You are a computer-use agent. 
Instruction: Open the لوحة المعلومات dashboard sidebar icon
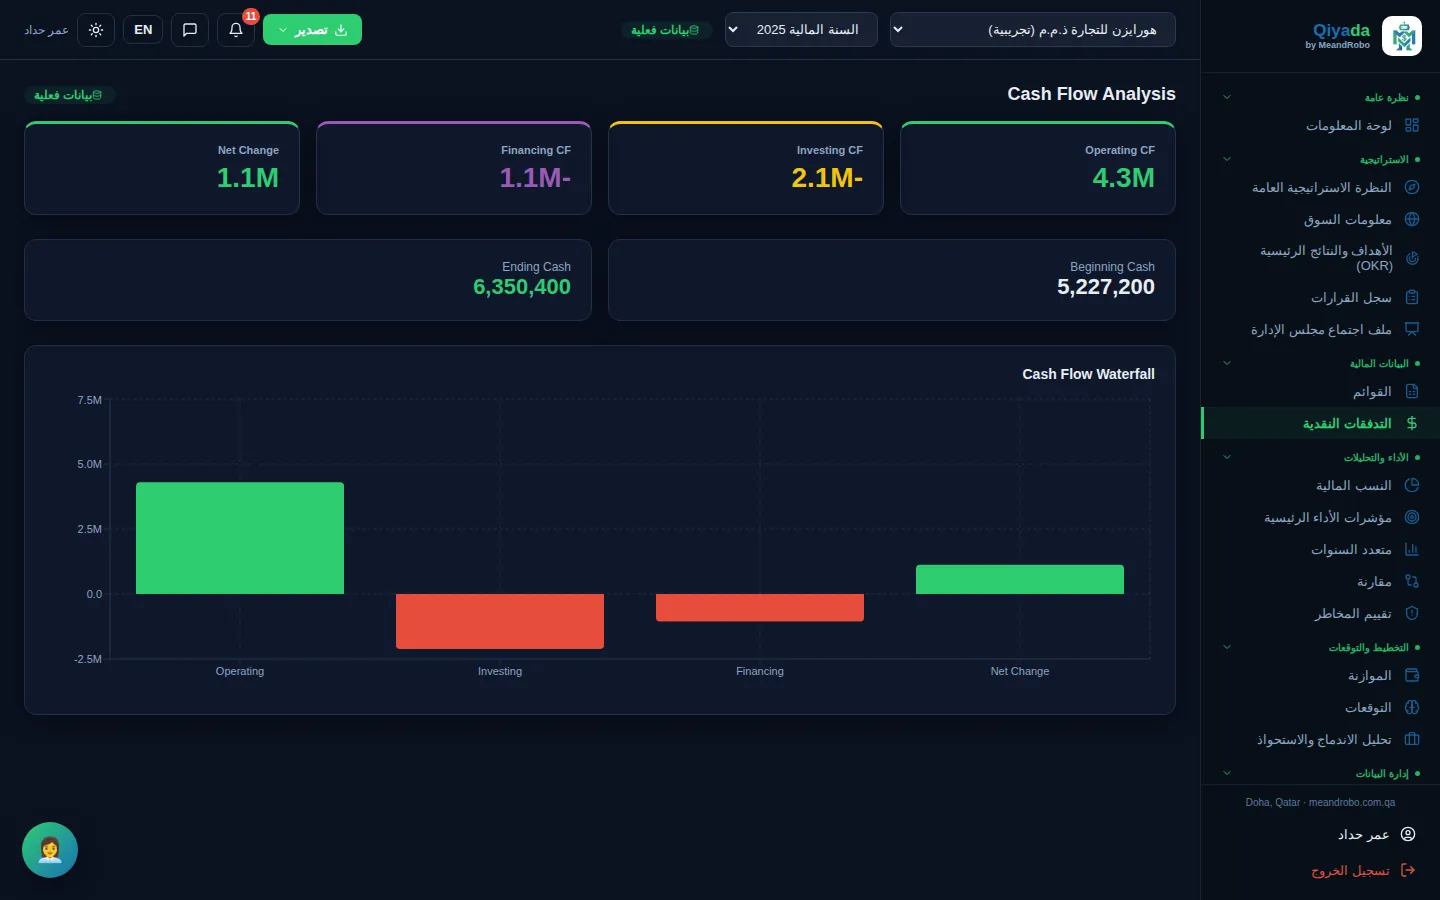point(1411,125)
